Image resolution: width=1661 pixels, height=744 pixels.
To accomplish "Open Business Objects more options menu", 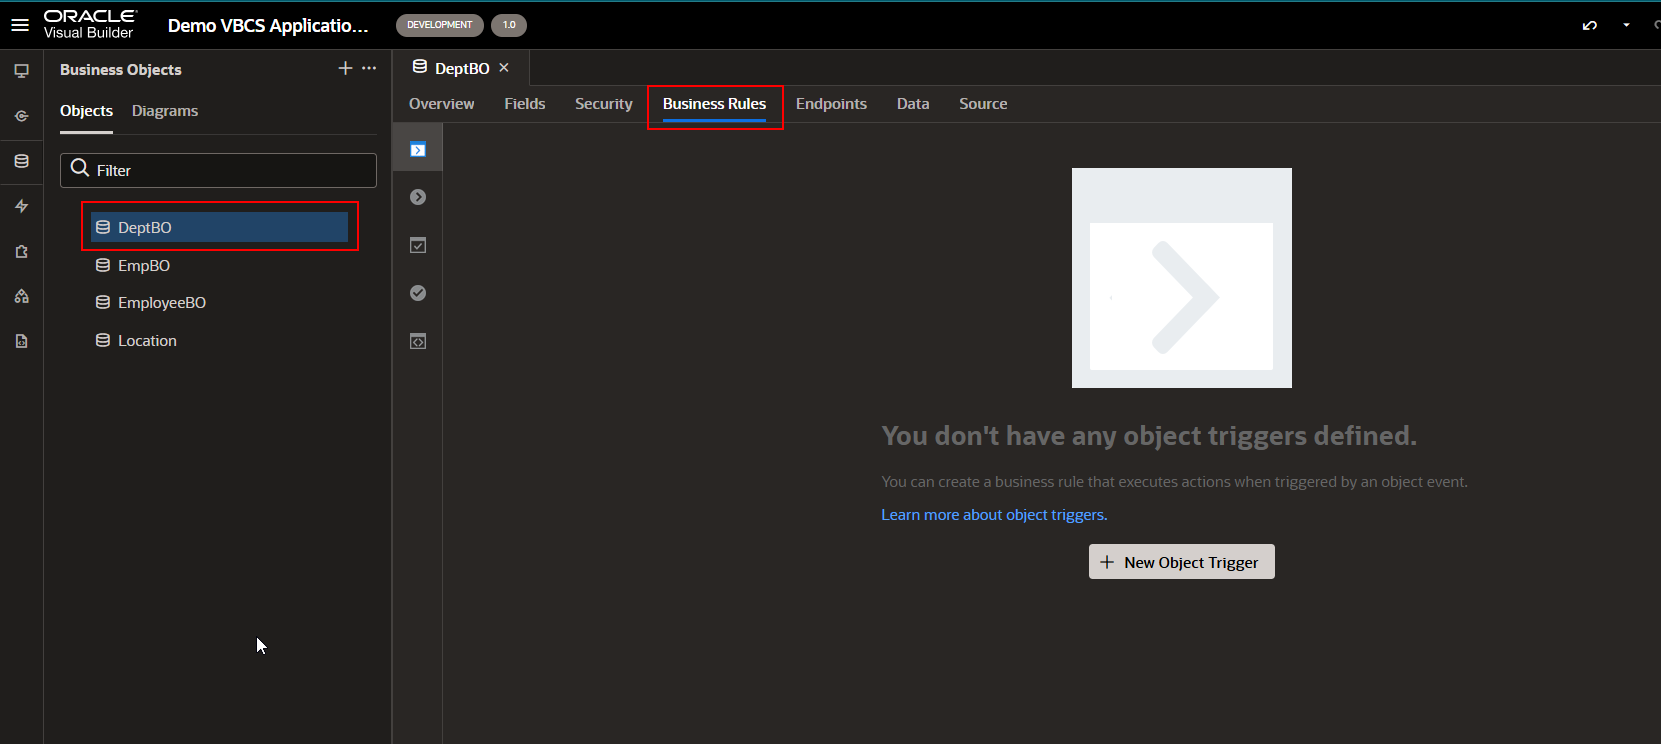I will tap(369, 68).
